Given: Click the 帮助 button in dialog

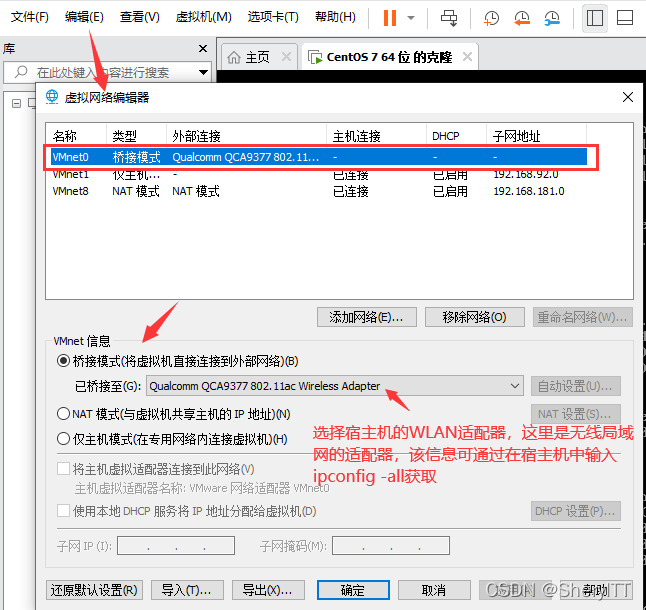Looking at the screenshot, I should [596, 590].
